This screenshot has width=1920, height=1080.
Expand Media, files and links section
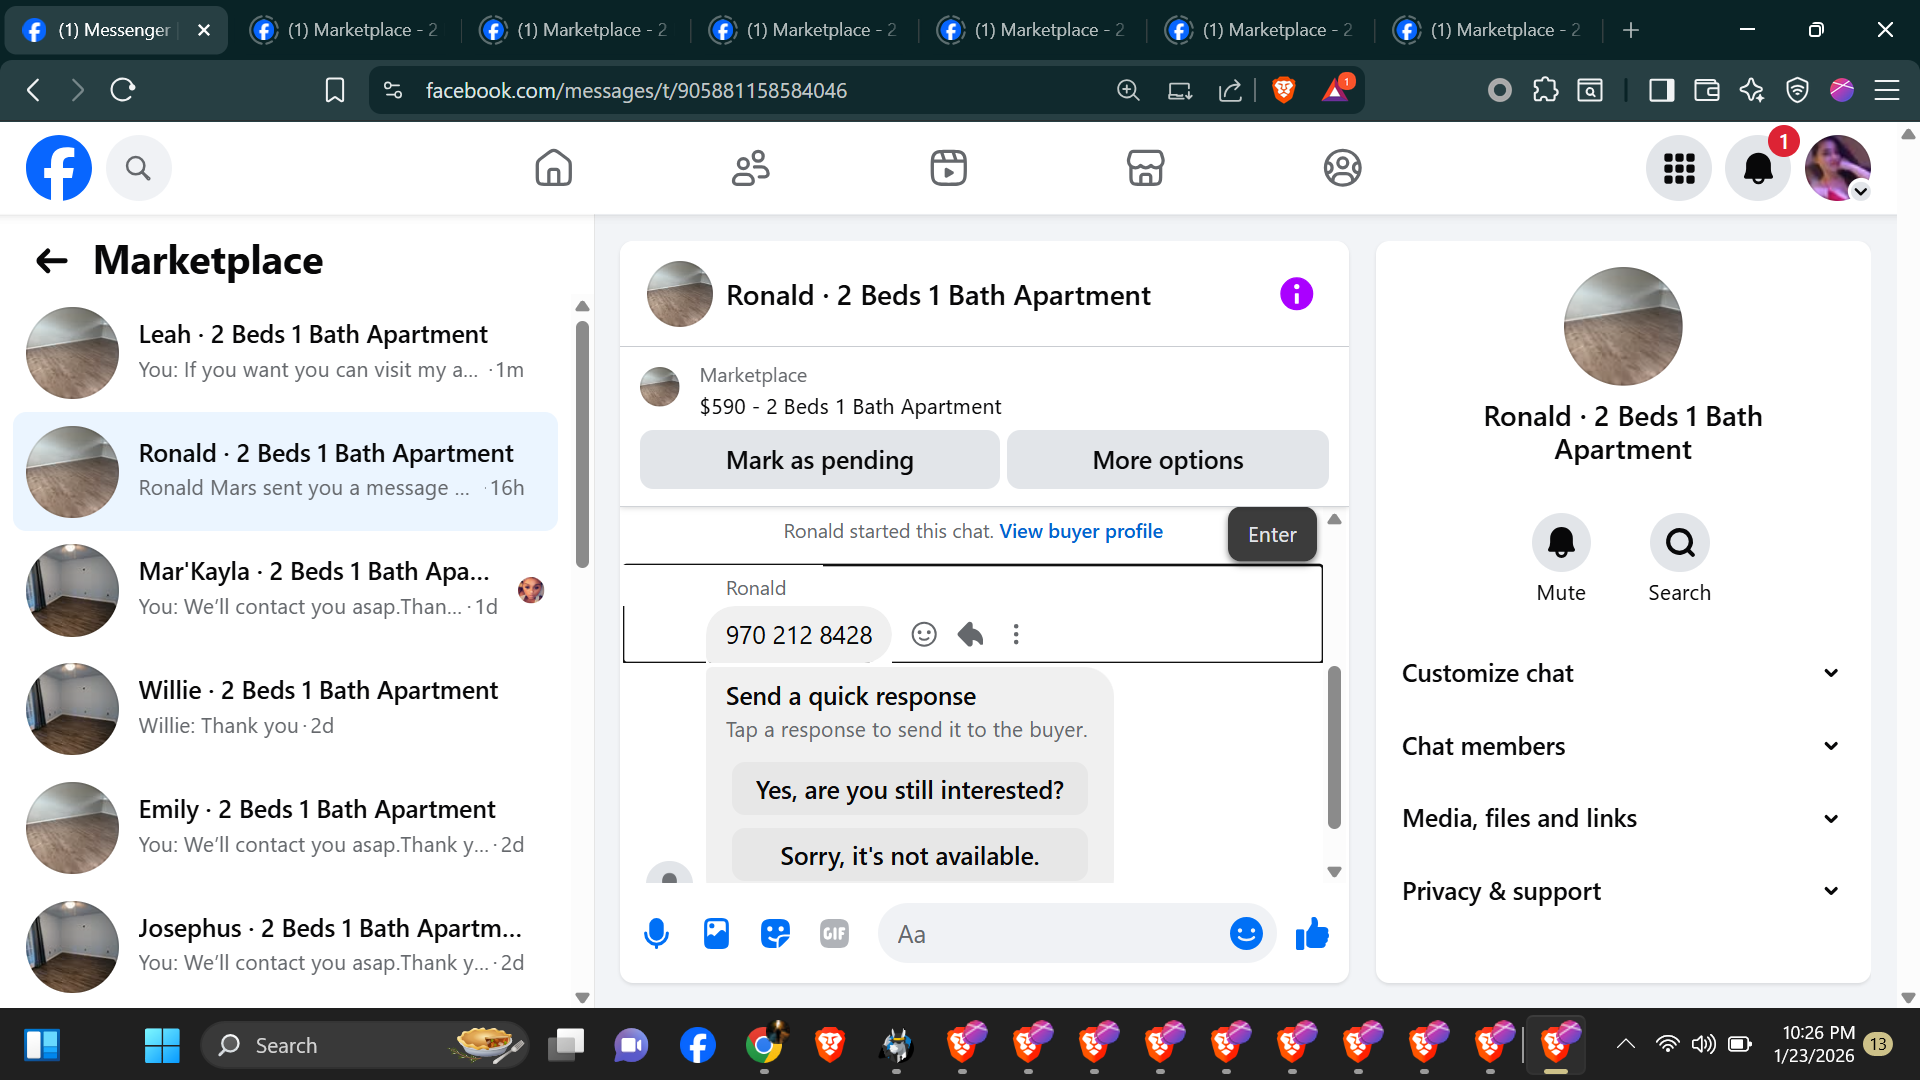(1621, 819)
